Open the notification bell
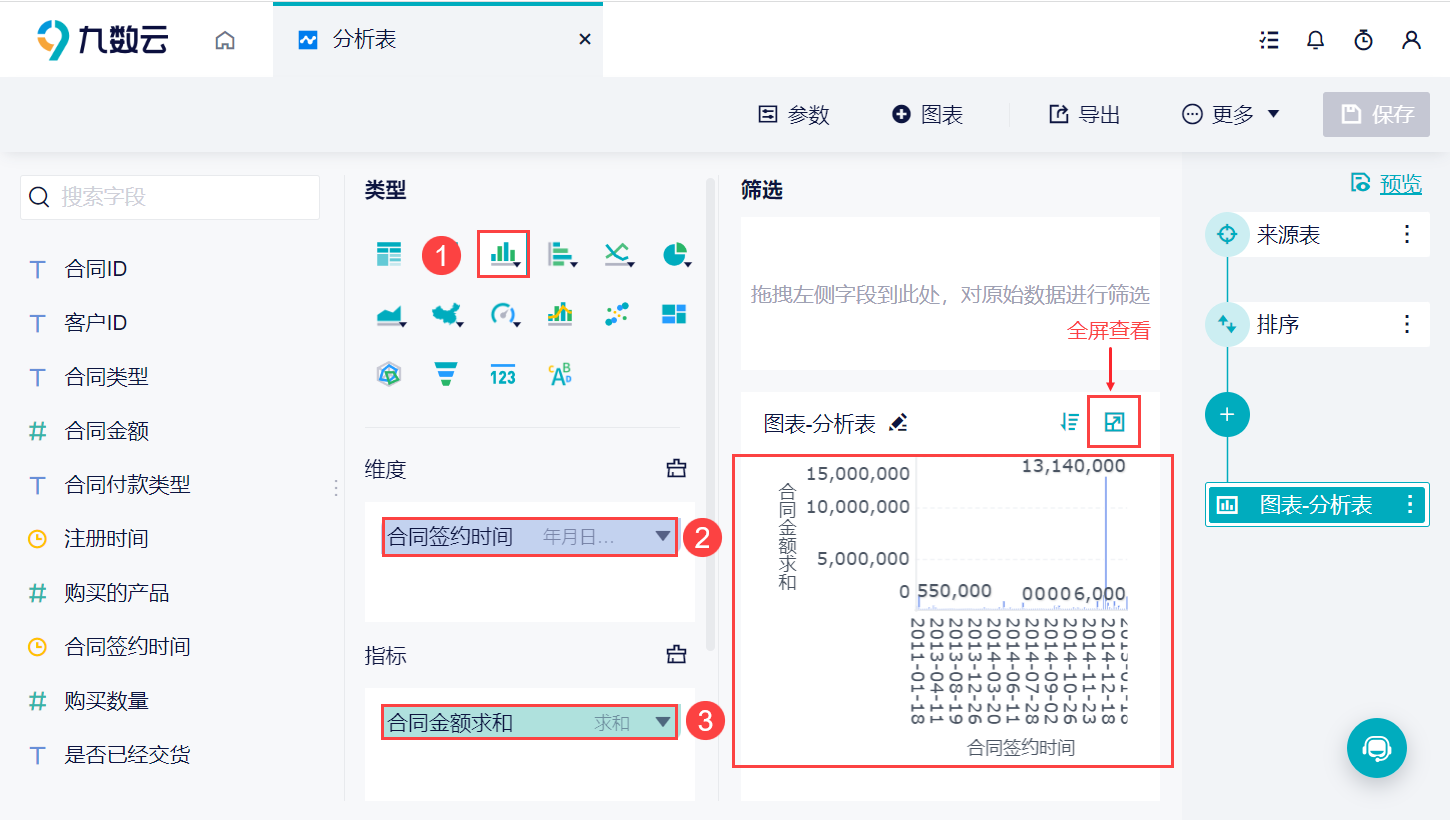The image size is (1450, 820). click(1315, 40)
